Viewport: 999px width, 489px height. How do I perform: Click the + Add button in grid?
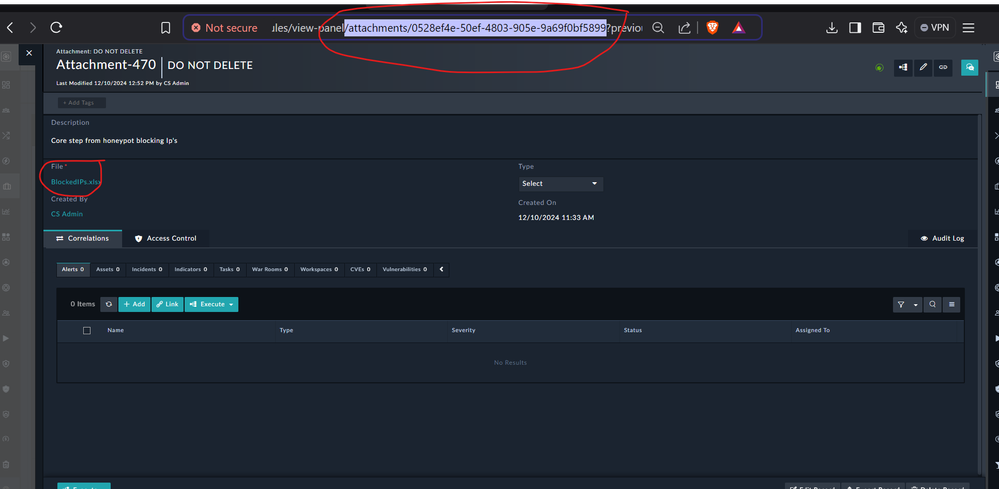click(134, 304)
